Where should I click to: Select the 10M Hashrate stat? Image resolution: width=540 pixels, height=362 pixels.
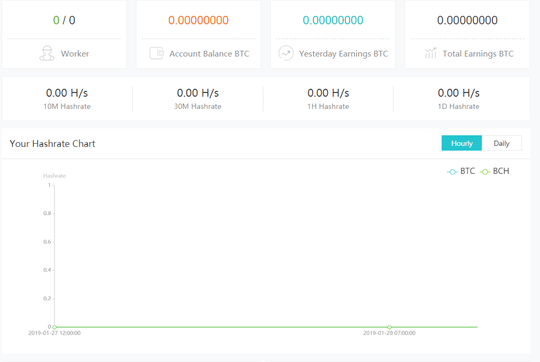click(x=67, y=99)
